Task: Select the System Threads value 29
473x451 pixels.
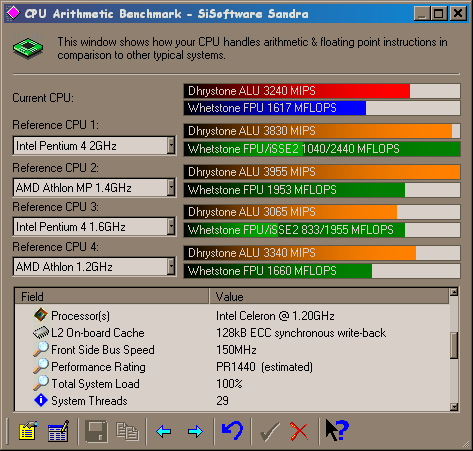Action: (222, 401)
